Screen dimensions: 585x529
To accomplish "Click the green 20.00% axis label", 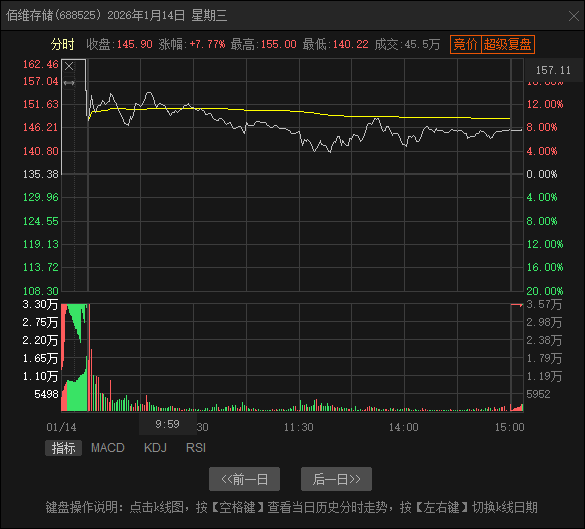I will tap(545, 291).
